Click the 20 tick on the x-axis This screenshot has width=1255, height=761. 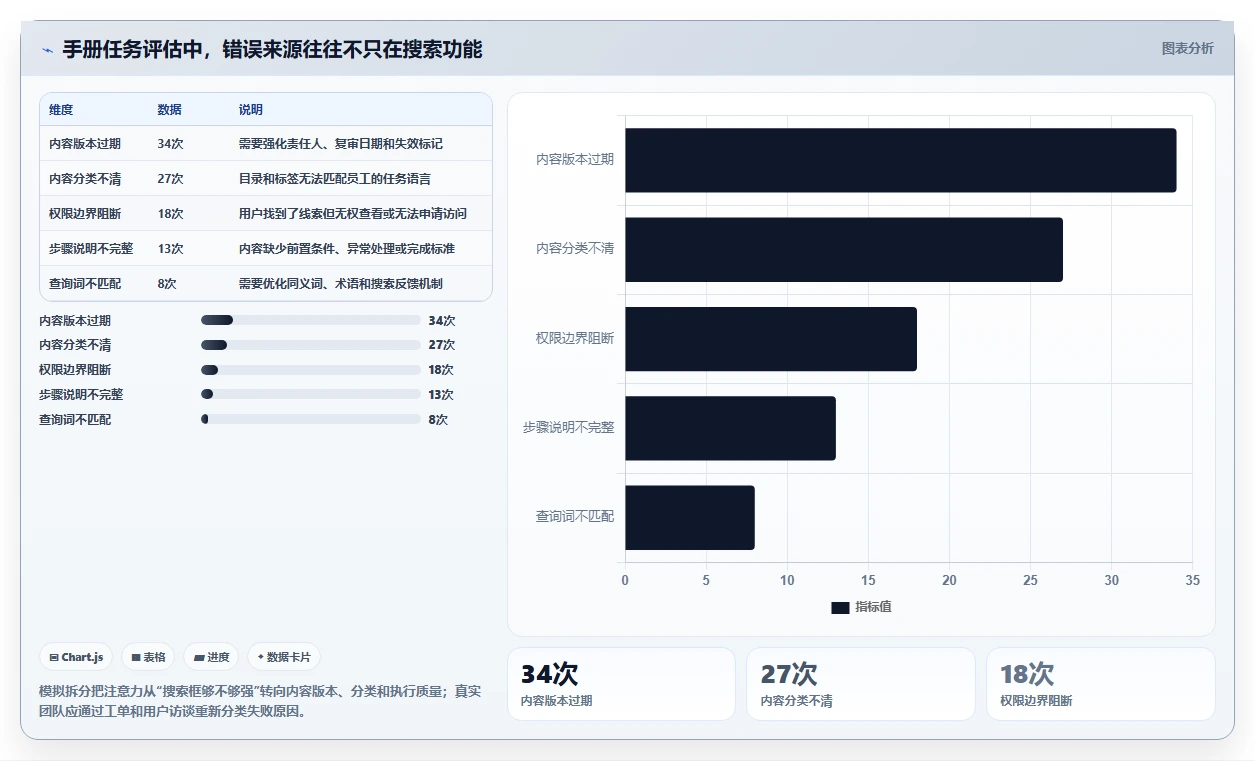(949, 580)
